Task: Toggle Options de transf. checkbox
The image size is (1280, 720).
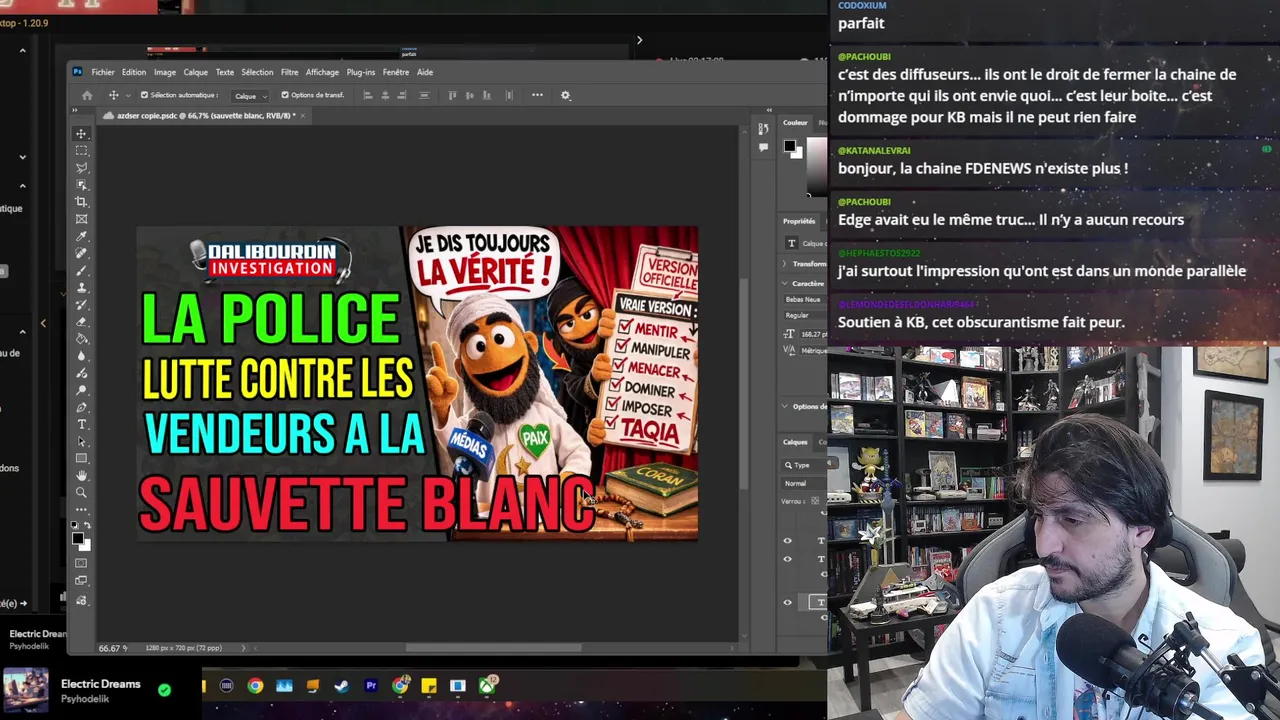Action: click(285, 95)
